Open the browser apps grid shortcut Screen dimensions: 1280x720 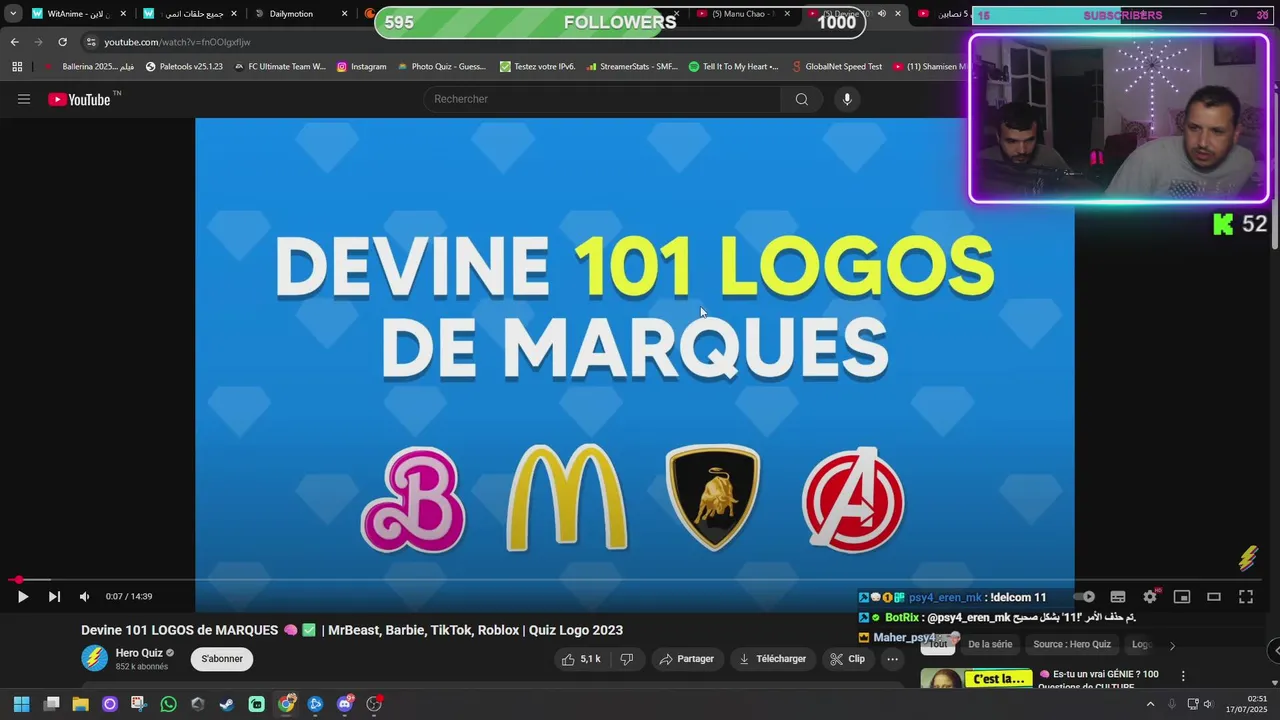17,66
